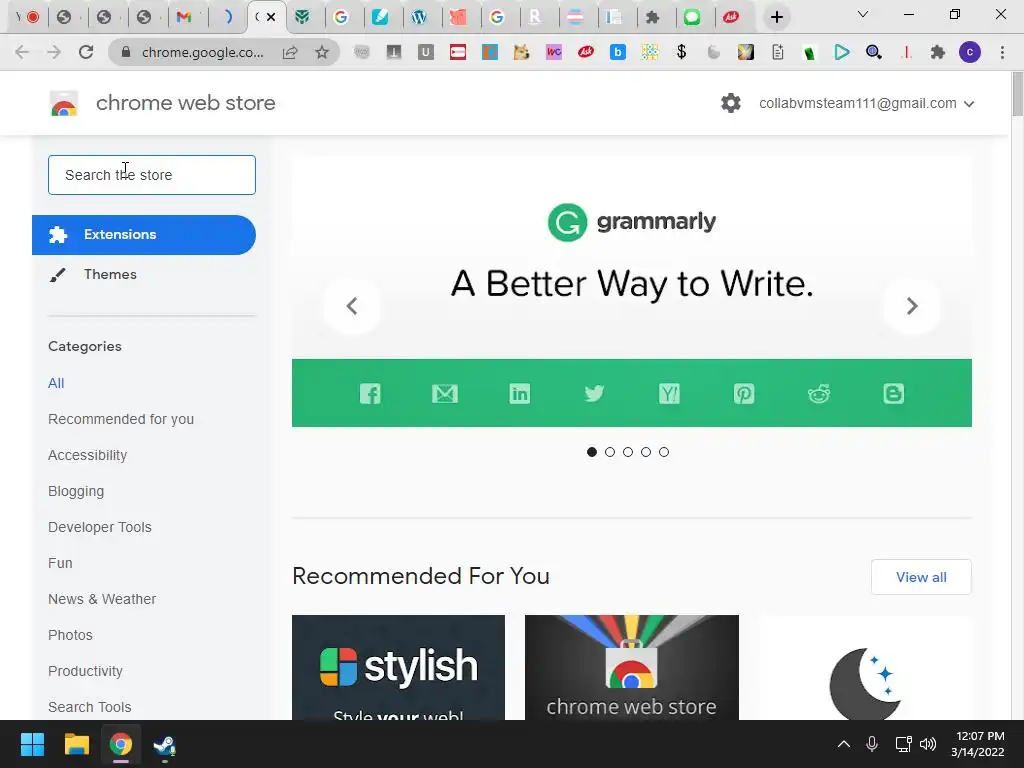
Task: Select the Extensions sidebar item
Action: [x=144, y=234]
